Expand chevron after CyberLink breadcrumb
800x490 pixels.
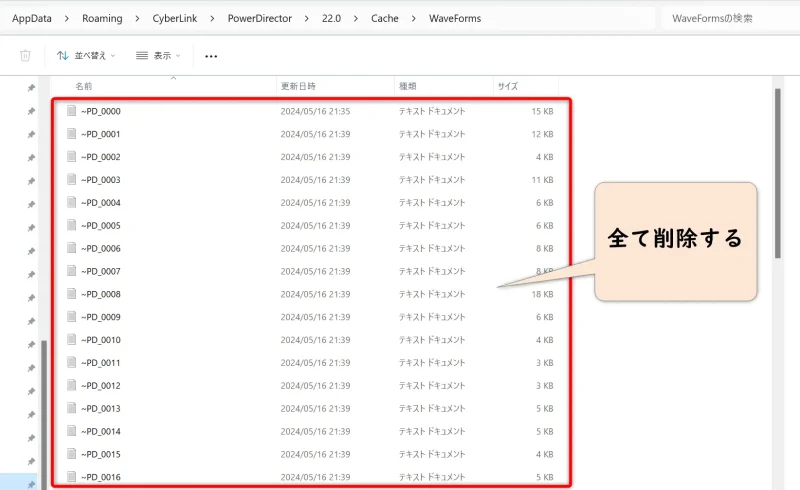tap(212, 19)
